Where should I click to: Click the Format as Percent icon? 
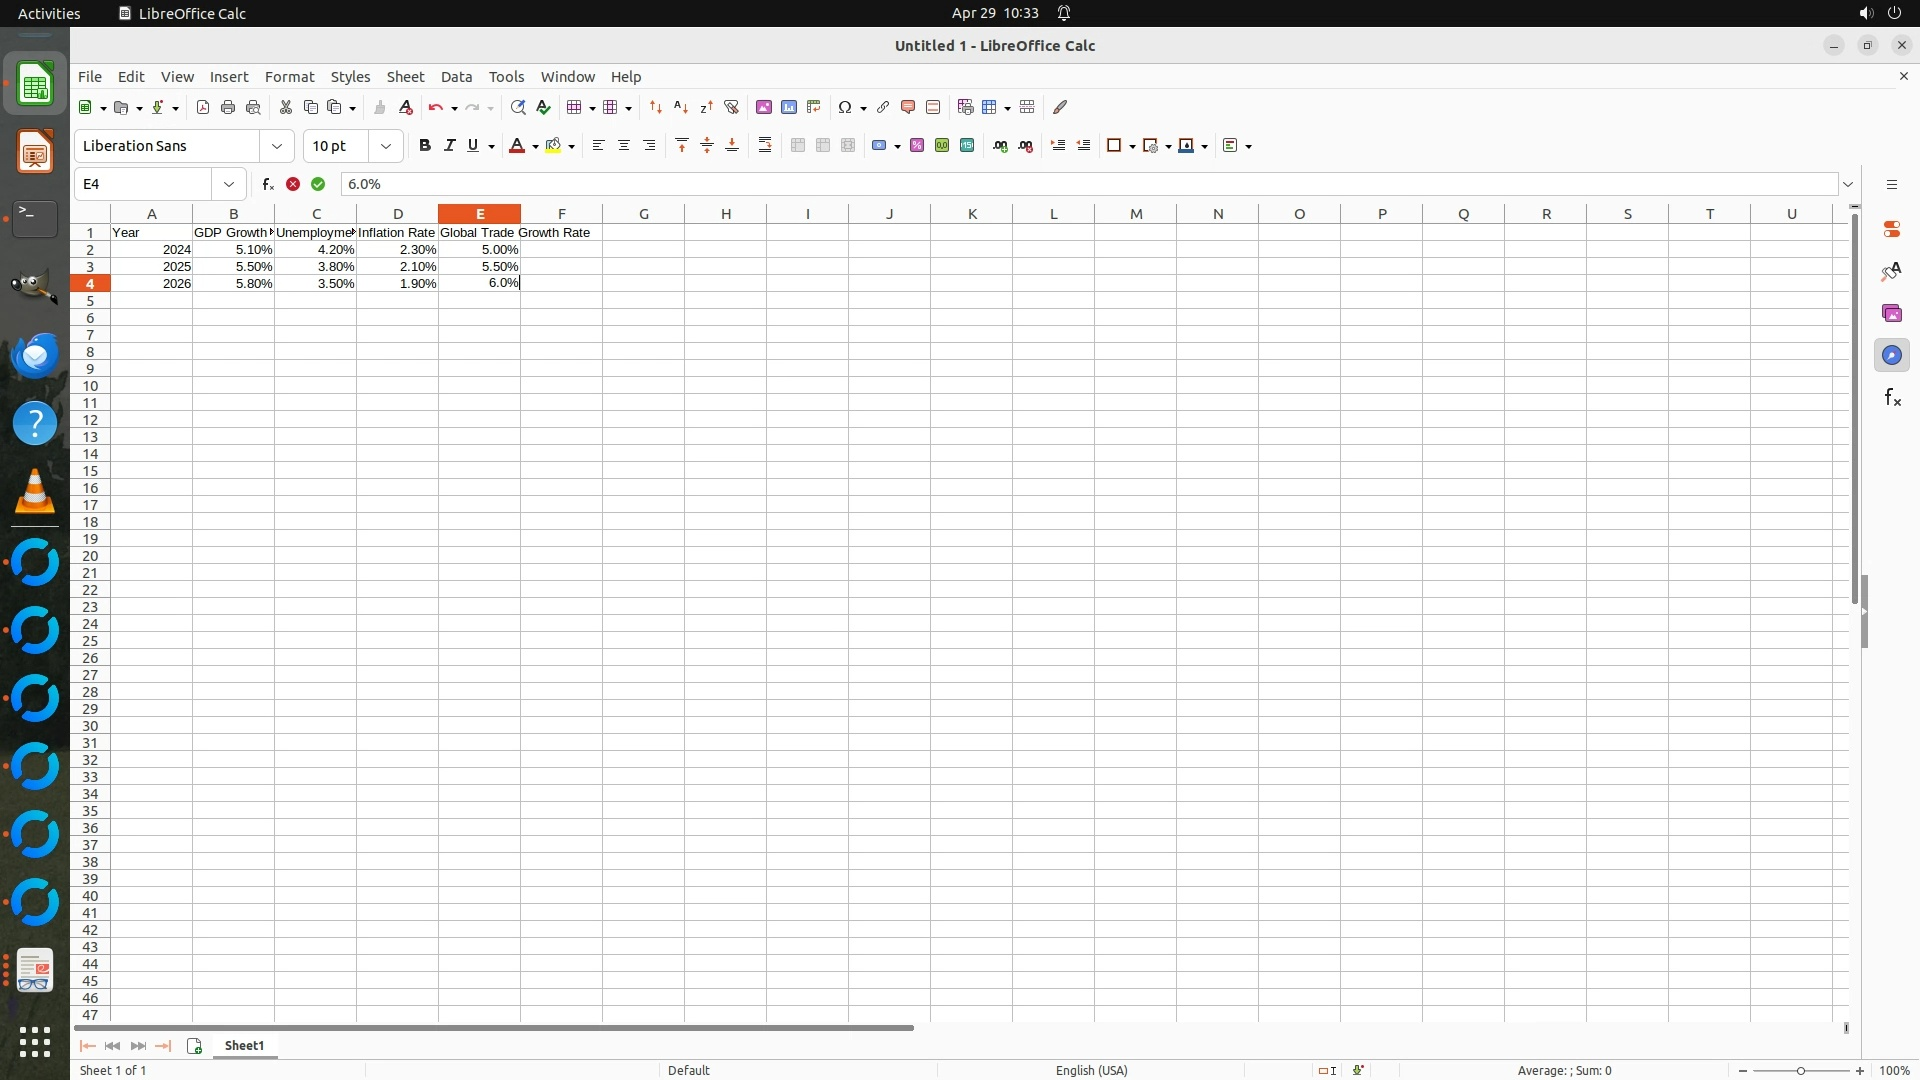917,146
